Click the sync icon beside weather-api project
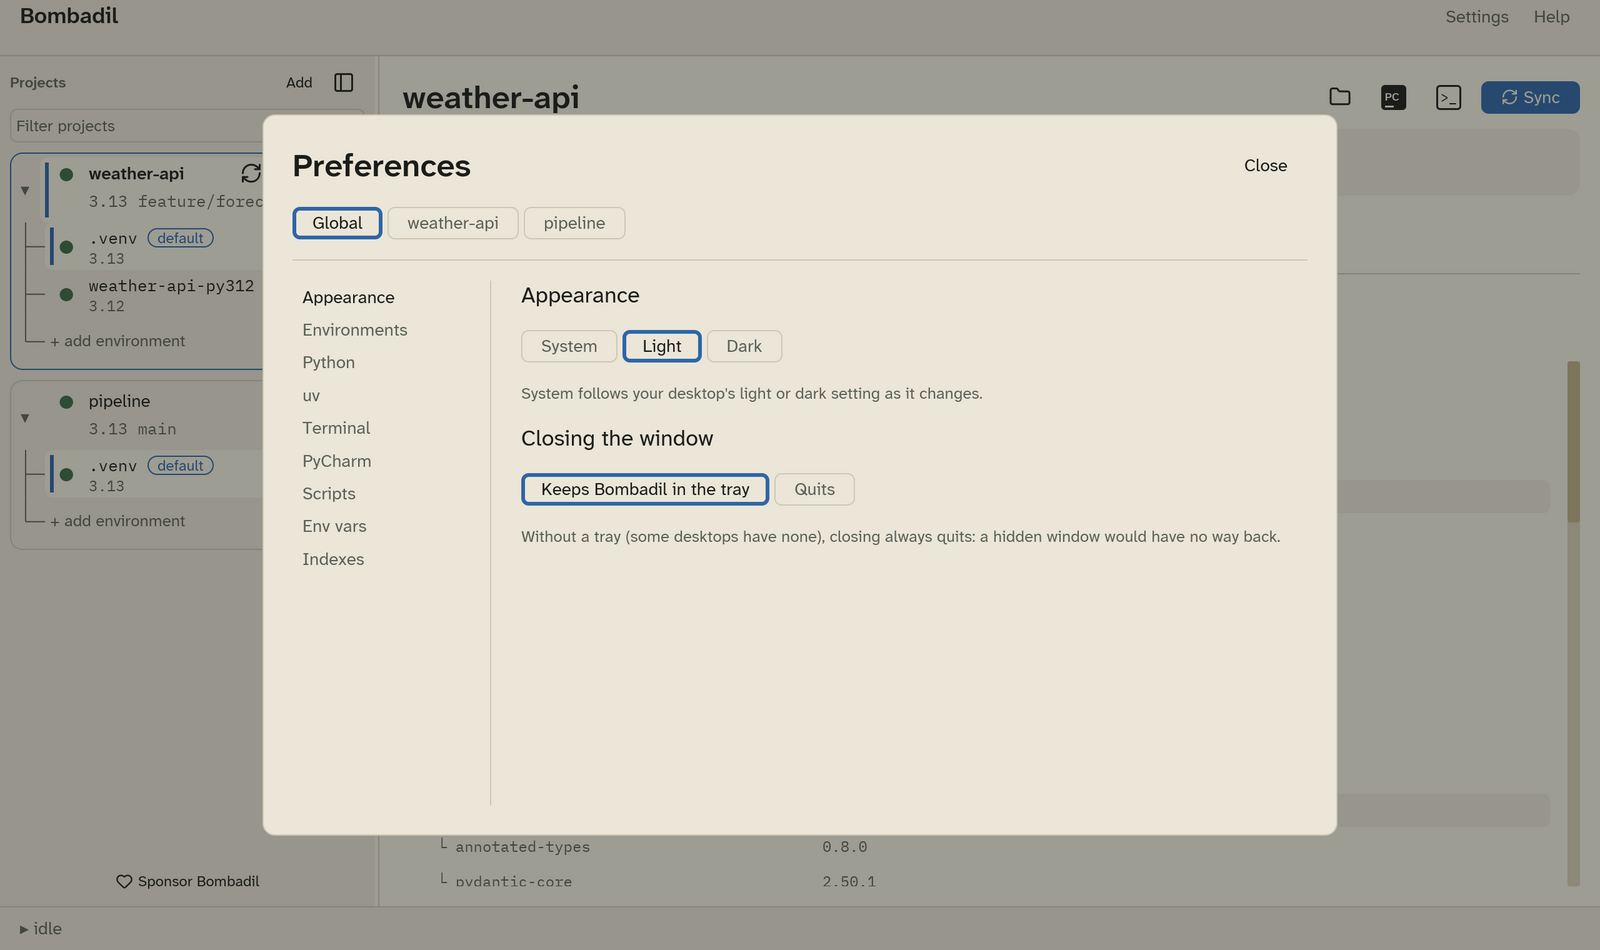The width and height of the screenshot is (1600, 950). pyautogui.click(x=250, y=173)
